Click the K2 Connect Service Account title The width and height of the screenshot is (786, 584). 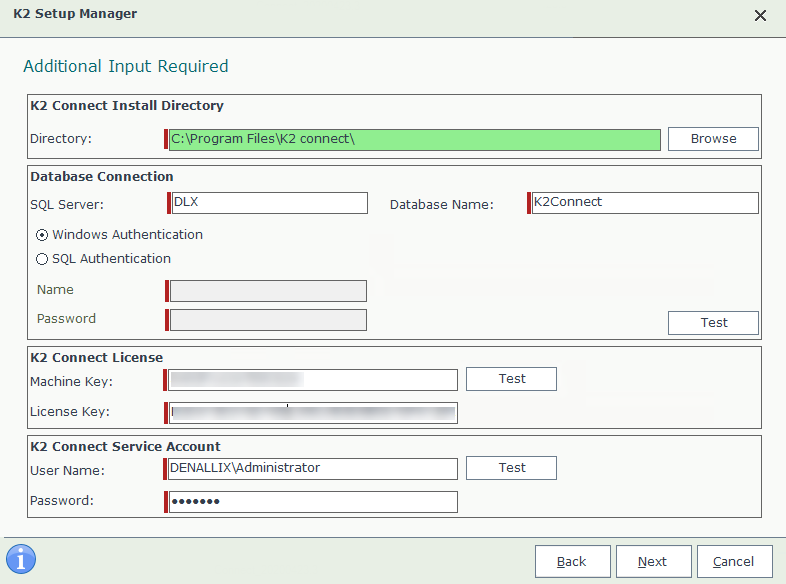point(125,447)
